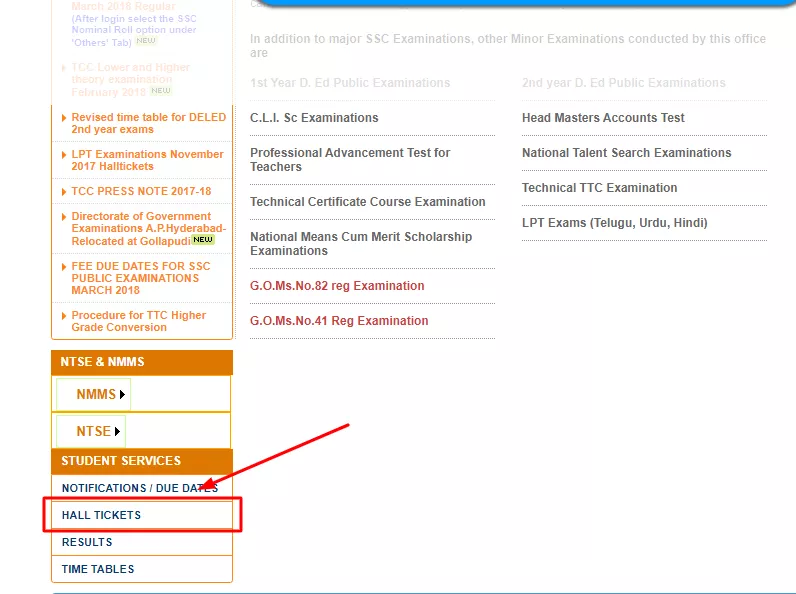Select STUDENT SERVICES section header

coord(142,461)
